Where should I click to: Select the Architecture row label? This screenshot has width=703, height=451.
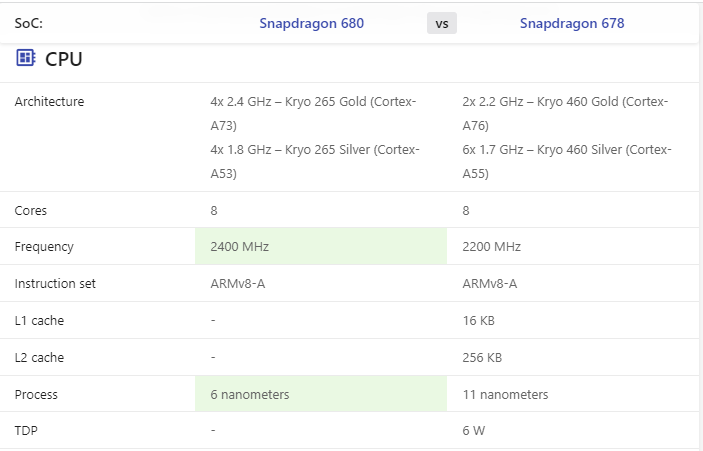[x=49, y=102]
